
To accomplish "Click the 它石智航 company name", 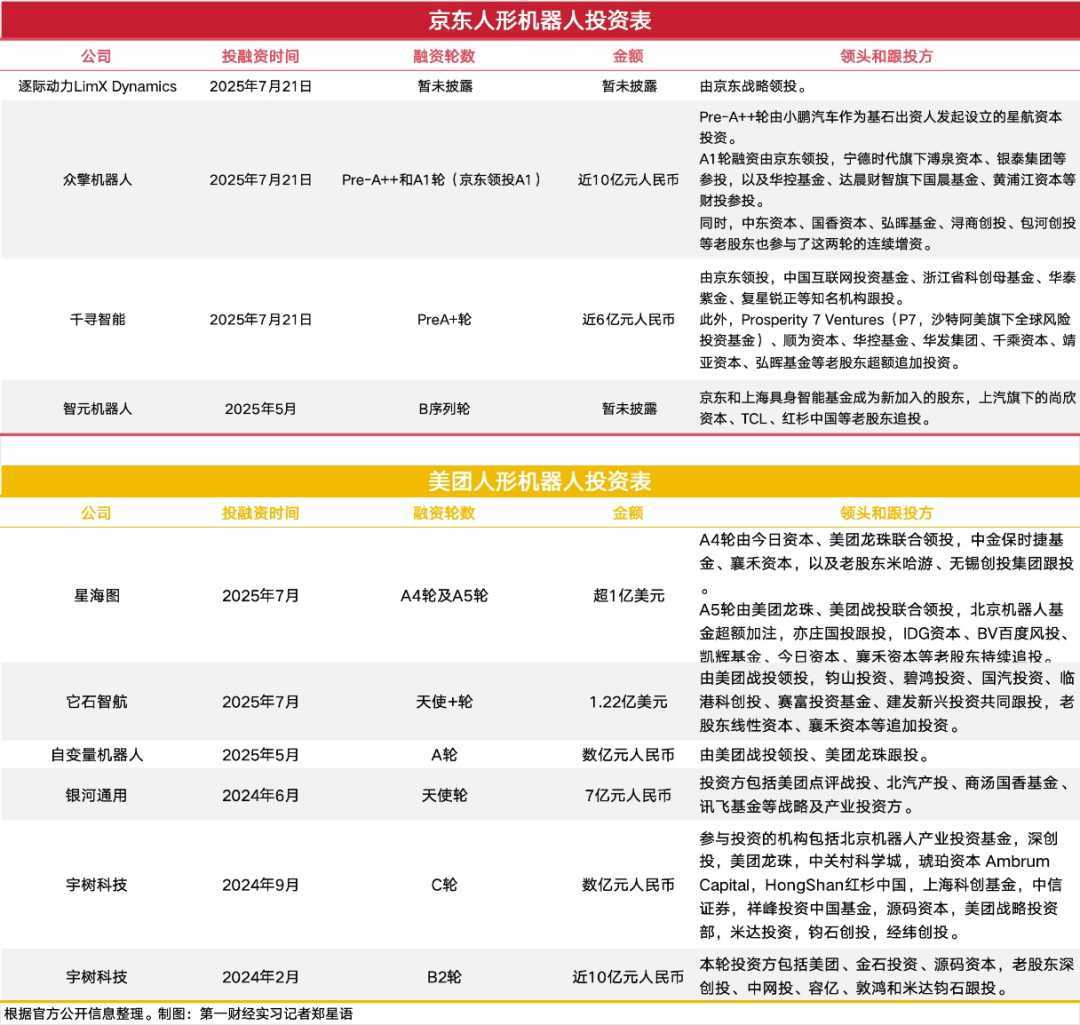I will (x=97, y=701).
